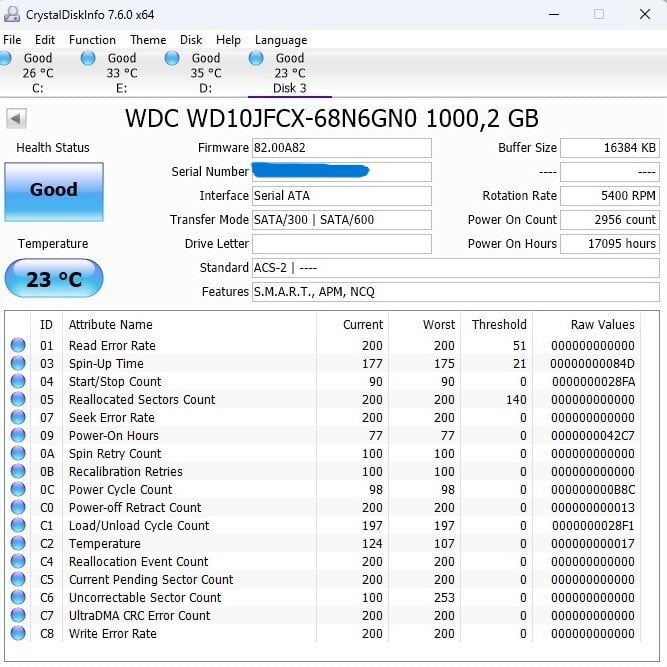
Task: Open the Theme menu
Action: 148,40
